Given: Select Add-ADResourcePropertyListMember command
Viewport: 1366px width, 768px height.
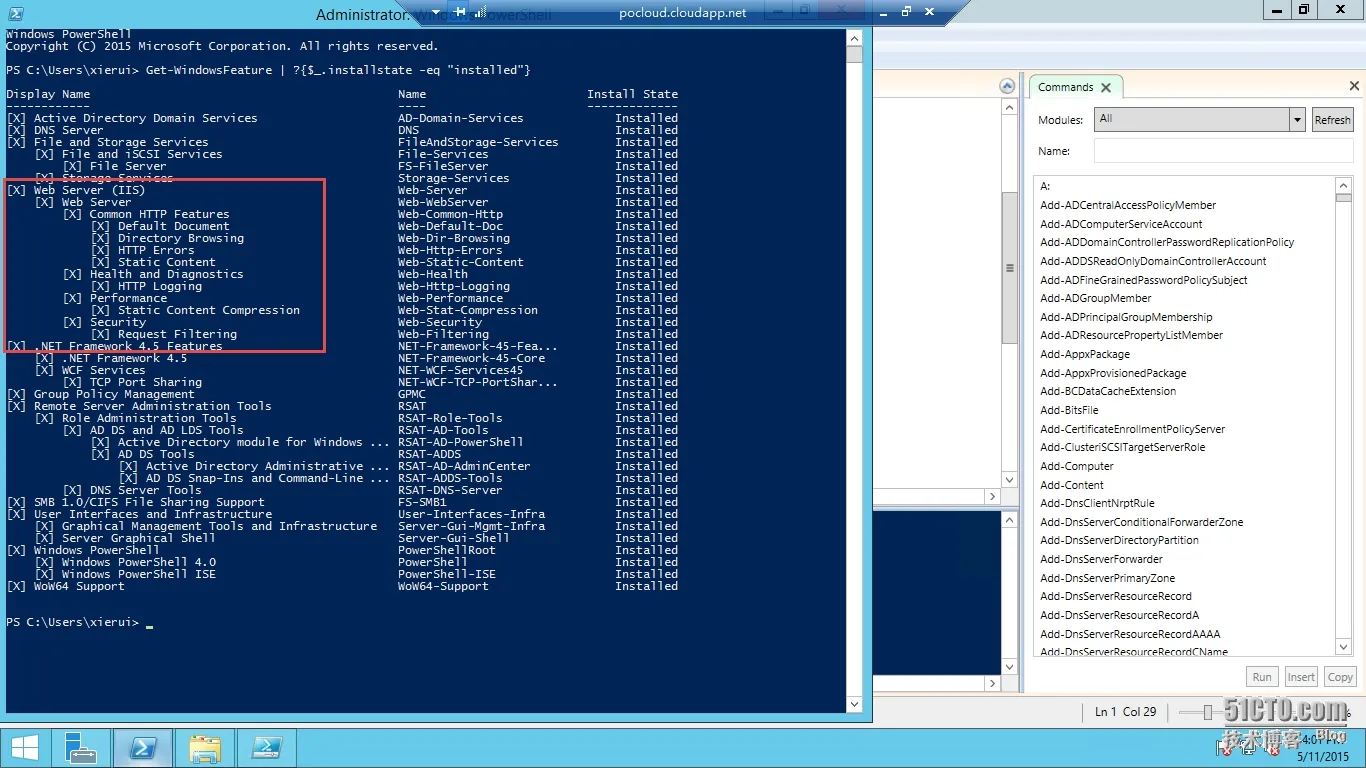Looking at the screenshot, I should (x=1131, y=335).
